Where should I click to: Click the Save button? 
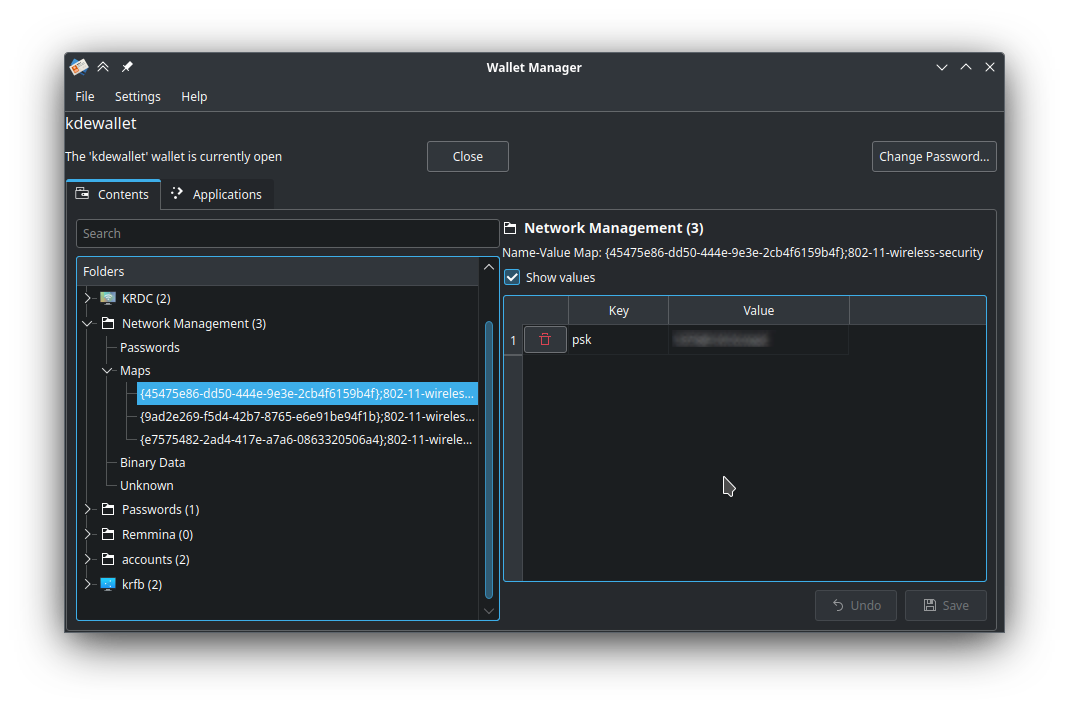click(946, 605)
